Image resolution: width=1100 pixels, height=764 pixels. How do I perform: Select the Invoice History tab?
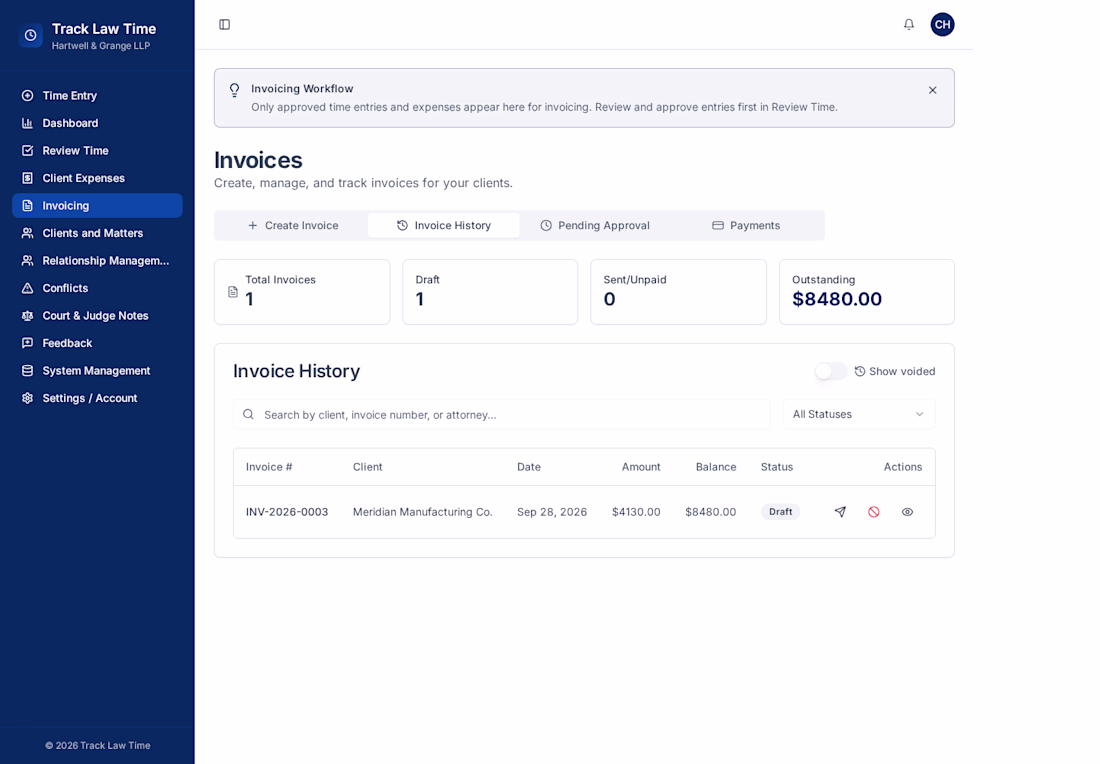point(443,225)
